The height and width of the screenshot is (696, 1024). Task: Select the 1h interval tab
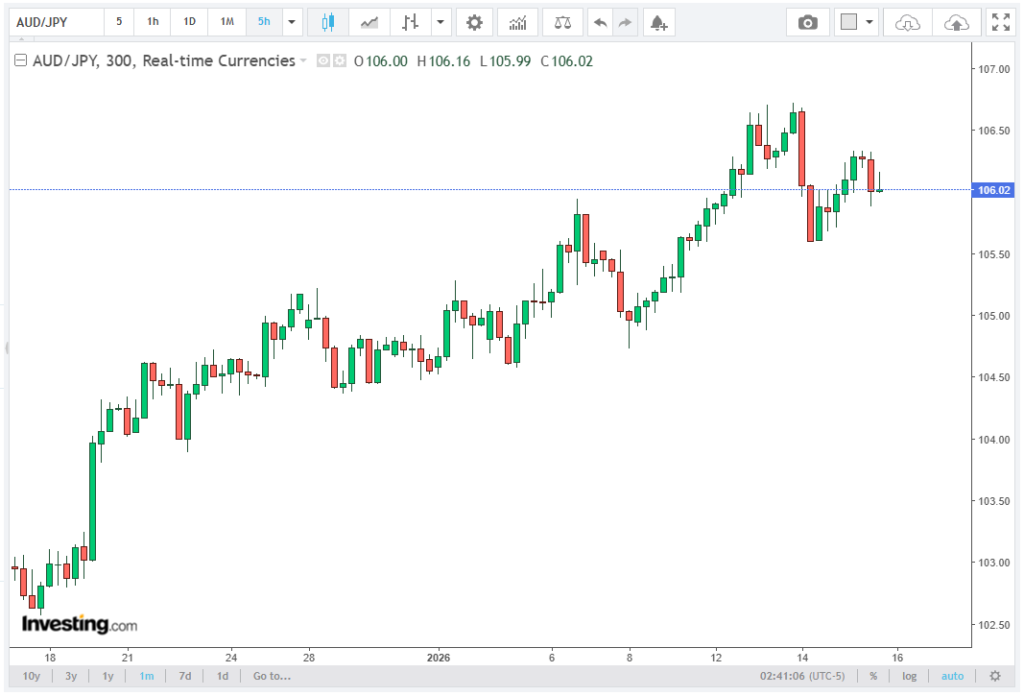click(x=153, y=22)
